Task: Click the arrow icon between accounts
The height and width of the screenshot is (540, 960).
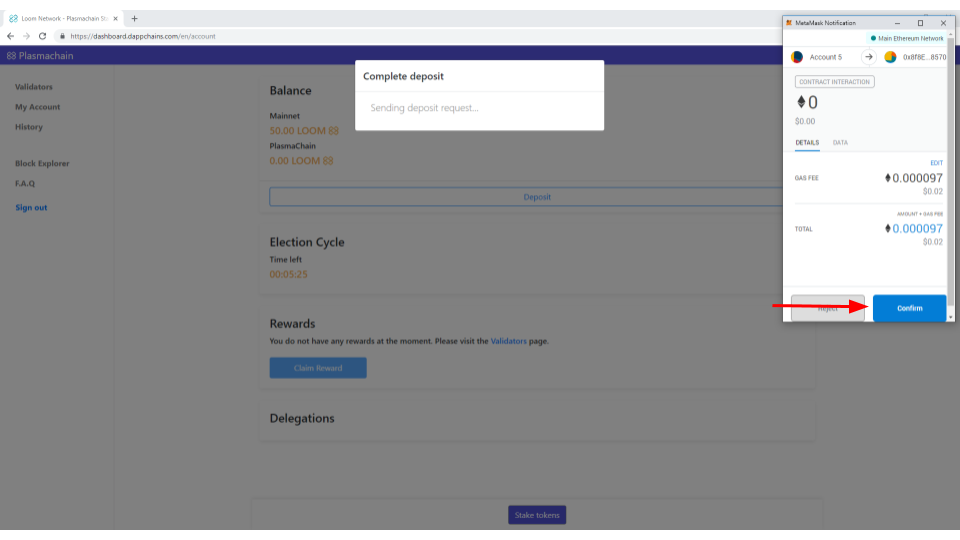Action: click(869, 57)
